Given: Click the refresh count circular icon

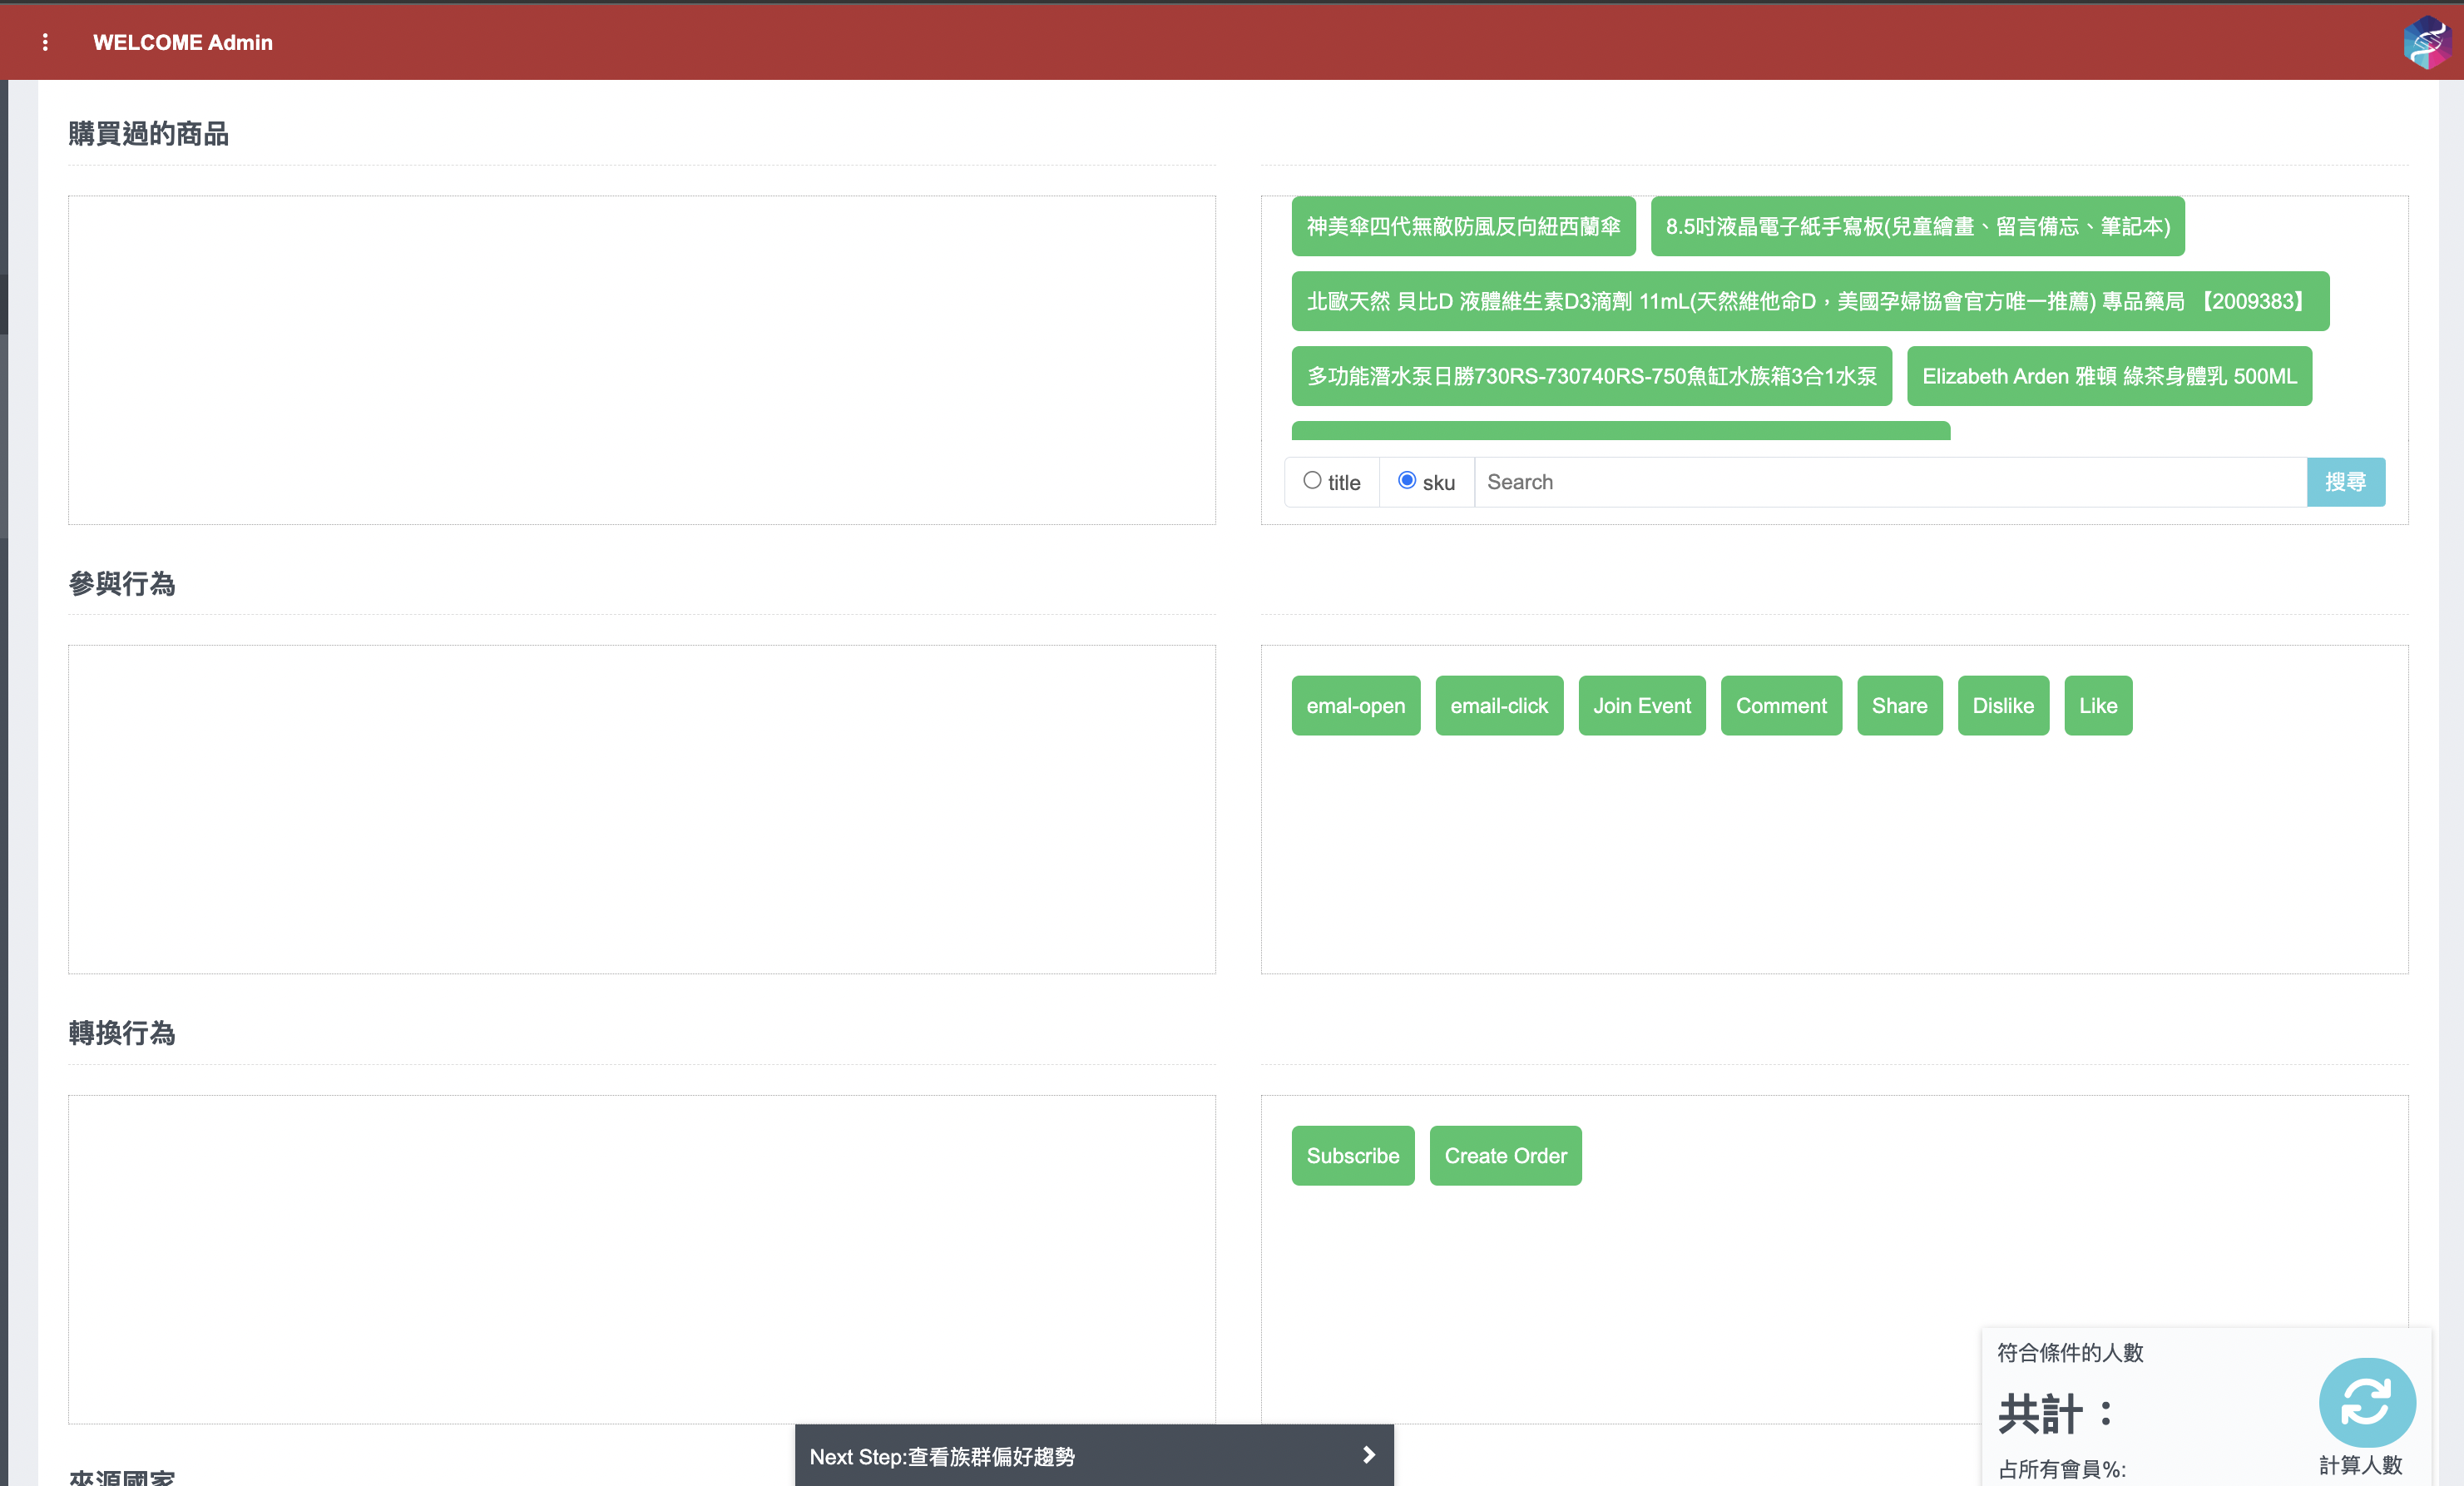Looking at the screenshot, I should click(x=2366, y=1401).
